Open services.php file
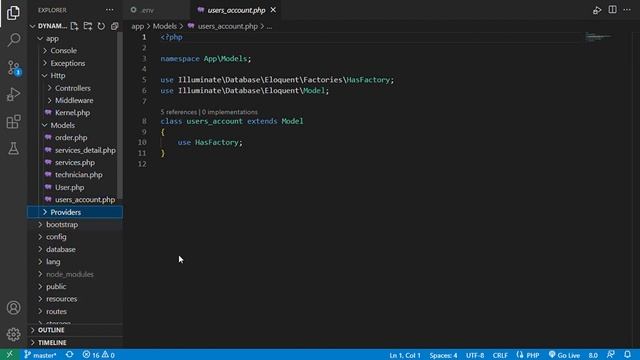640x360 pixels. click(75, 162)
